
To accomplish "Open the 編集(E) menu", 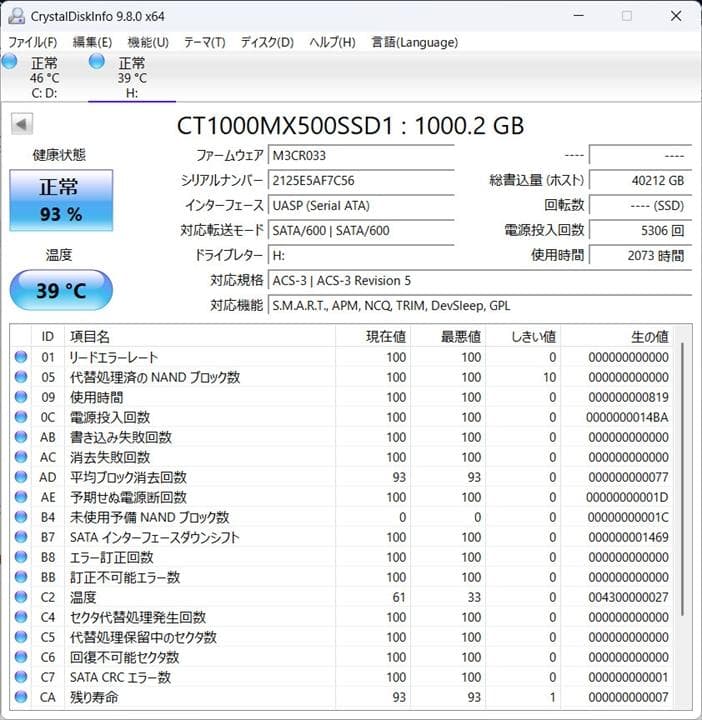I will (92, 42).
